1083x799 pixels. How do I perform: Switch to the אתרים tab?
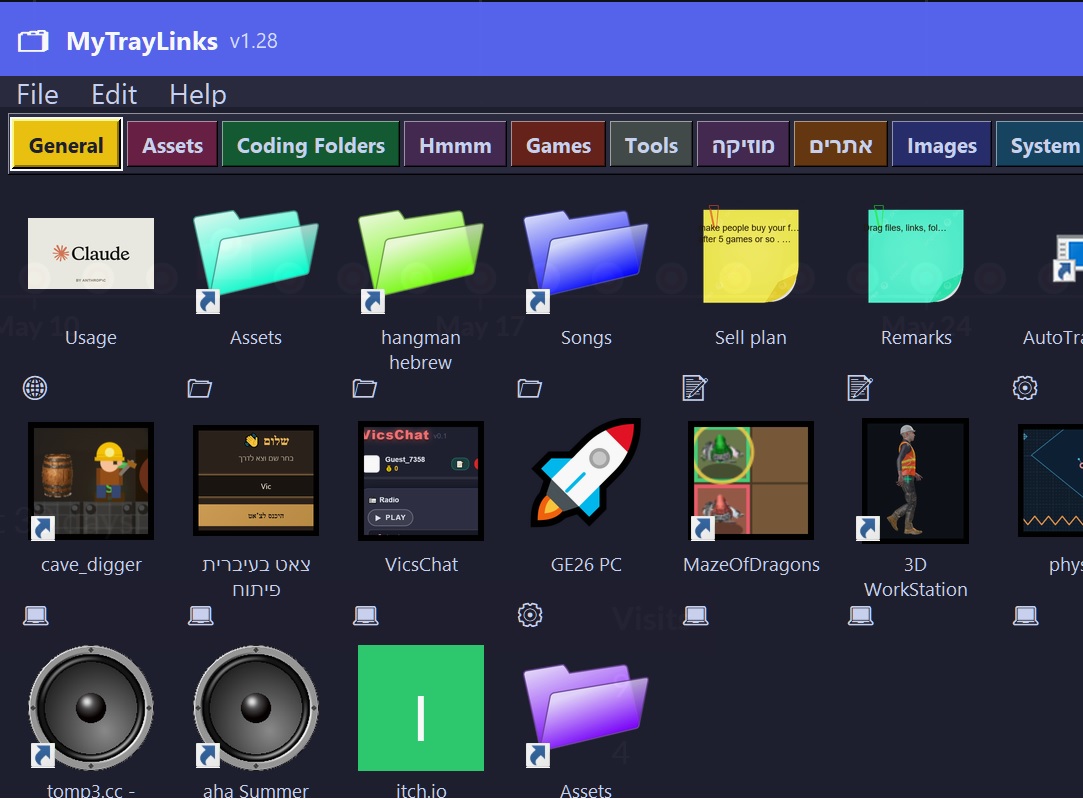point(841,145)
